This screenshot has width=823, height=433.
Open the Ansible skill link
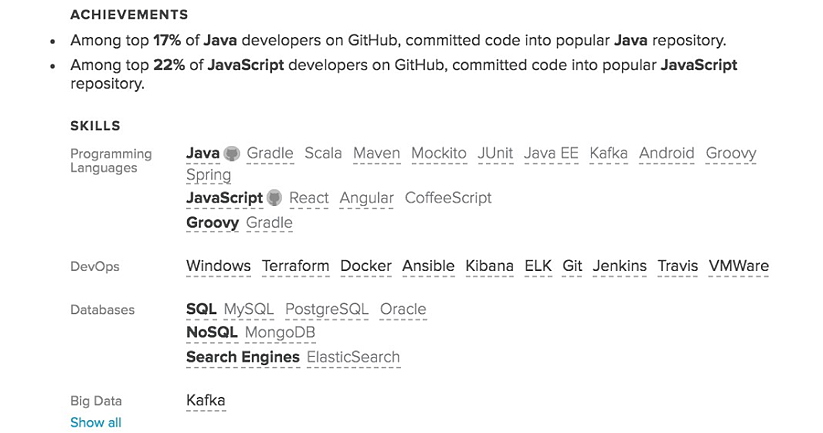428,266
